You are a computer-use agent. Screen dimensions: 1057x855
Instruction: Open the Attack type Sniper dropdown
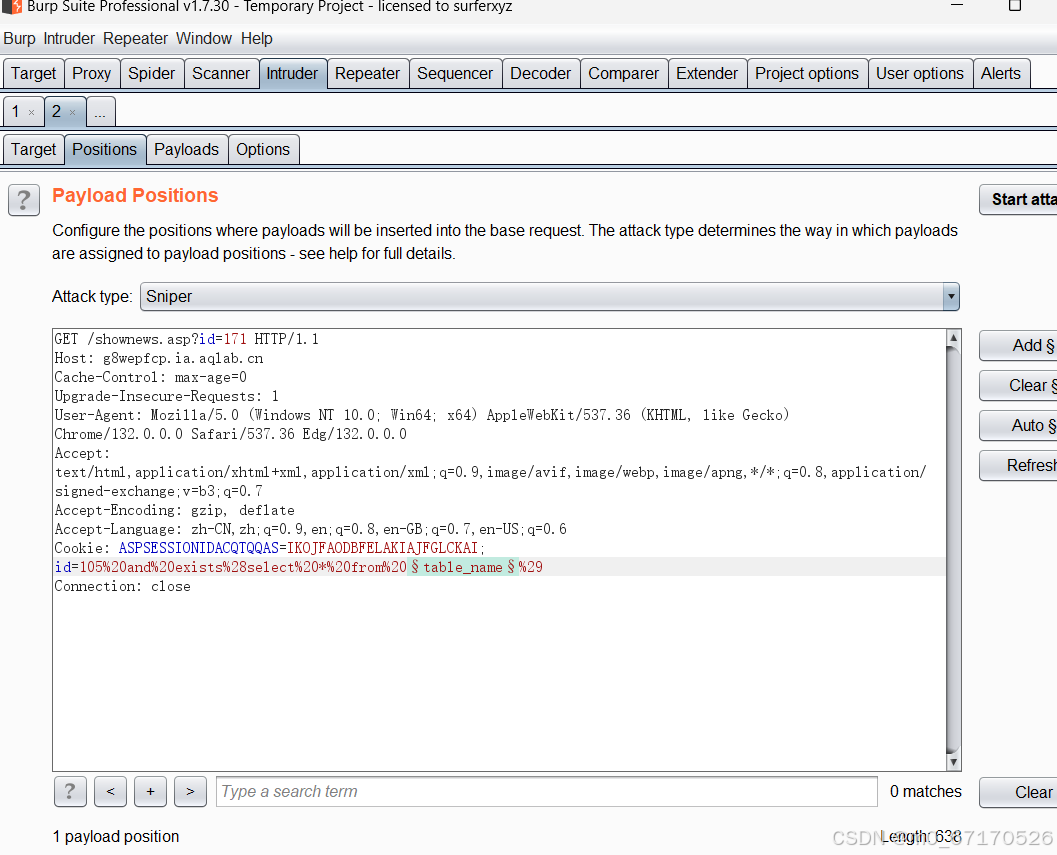click(549, 297)
